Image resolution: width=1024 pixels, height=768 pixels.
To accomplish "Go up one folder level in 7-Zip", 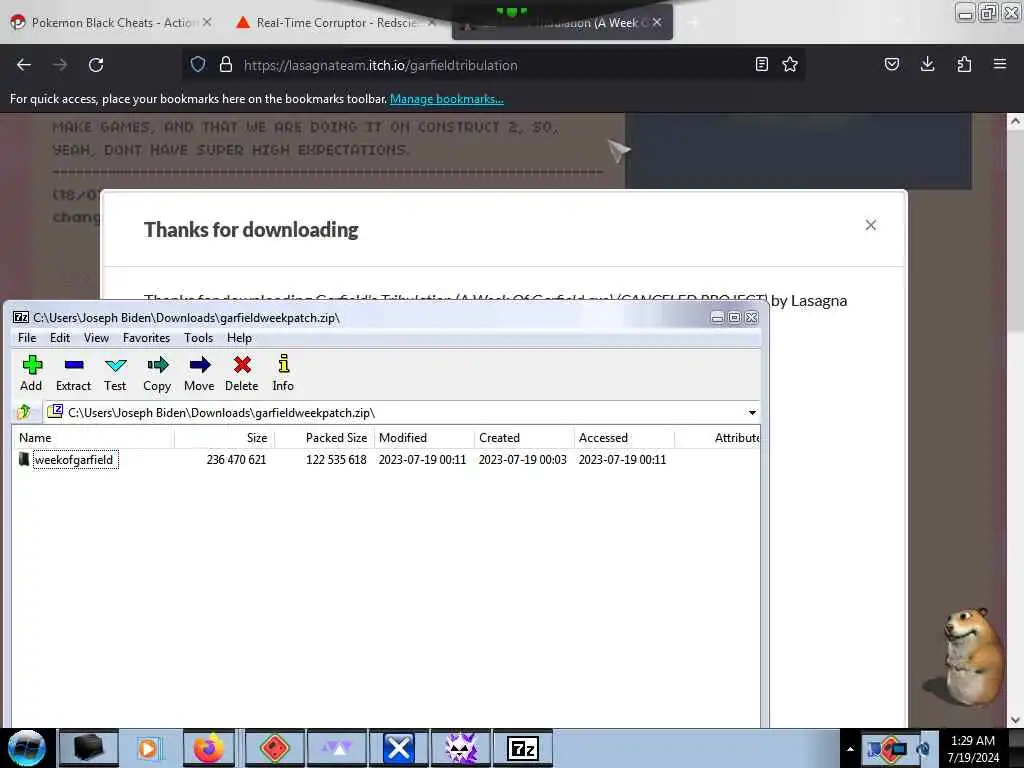I will point(24,412).
